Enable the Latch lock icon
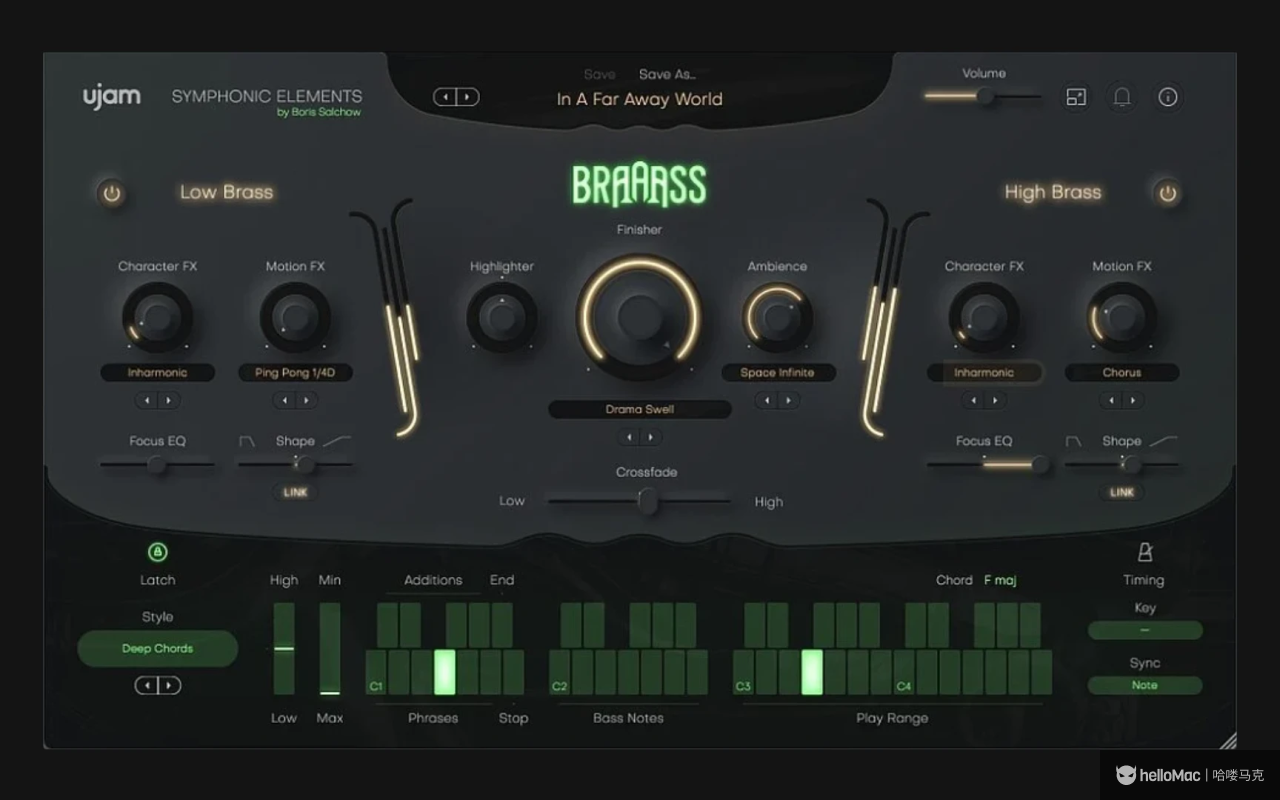The height and width of the screenshot is (800, 1280). pos(157,552)
